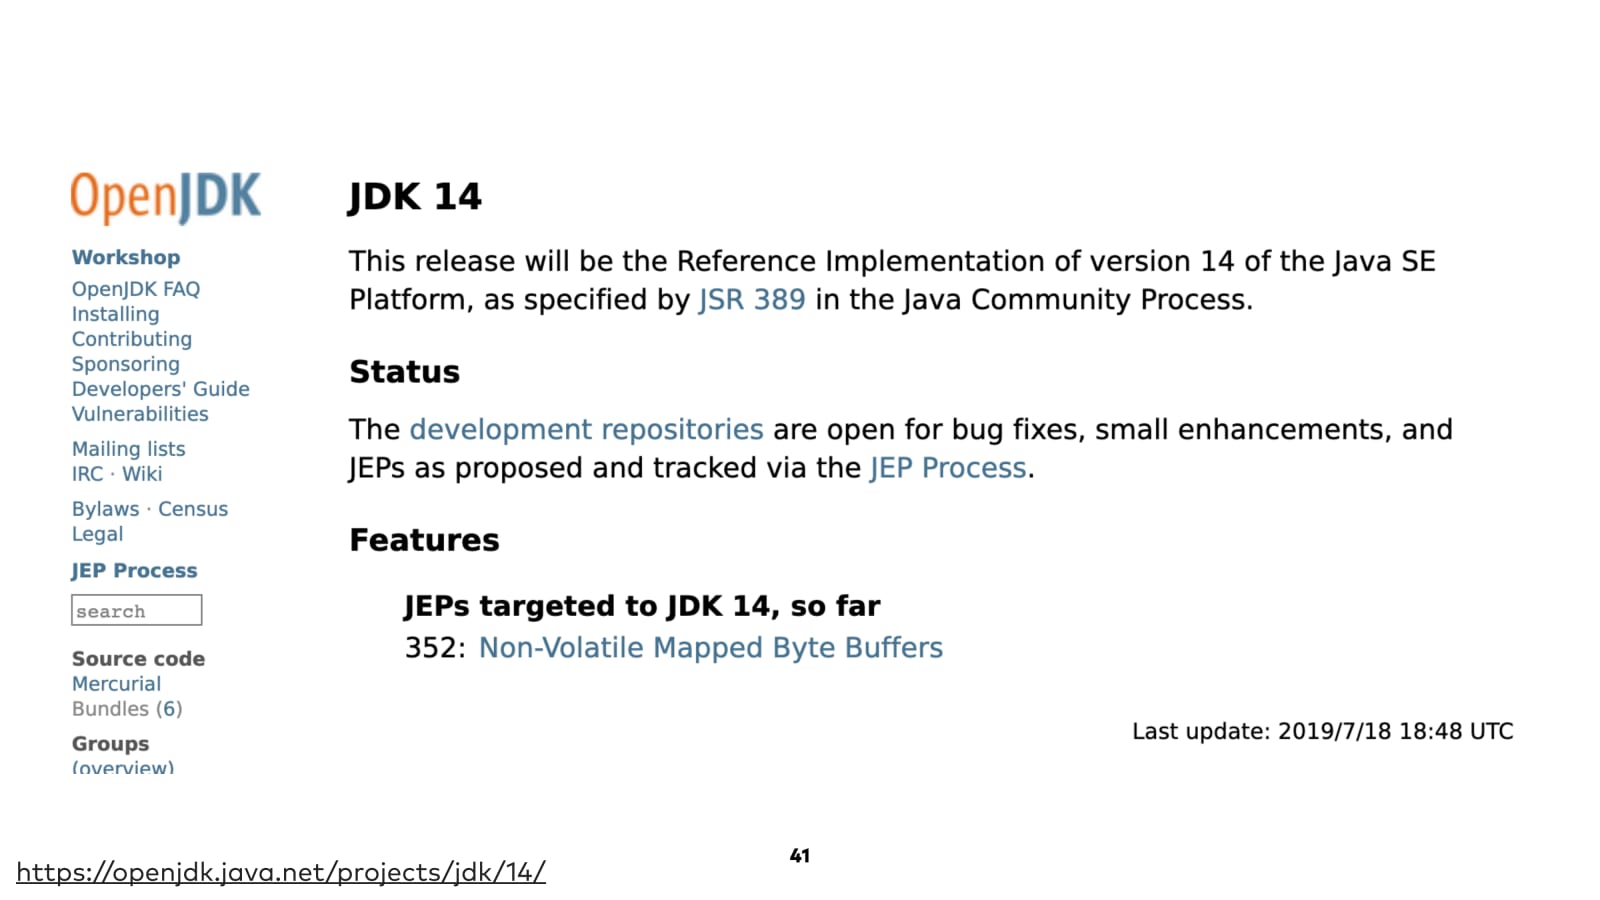Click the openjdk.java.net projects URL
This screenshot has width=1600, height=900.
coord(281,872)
